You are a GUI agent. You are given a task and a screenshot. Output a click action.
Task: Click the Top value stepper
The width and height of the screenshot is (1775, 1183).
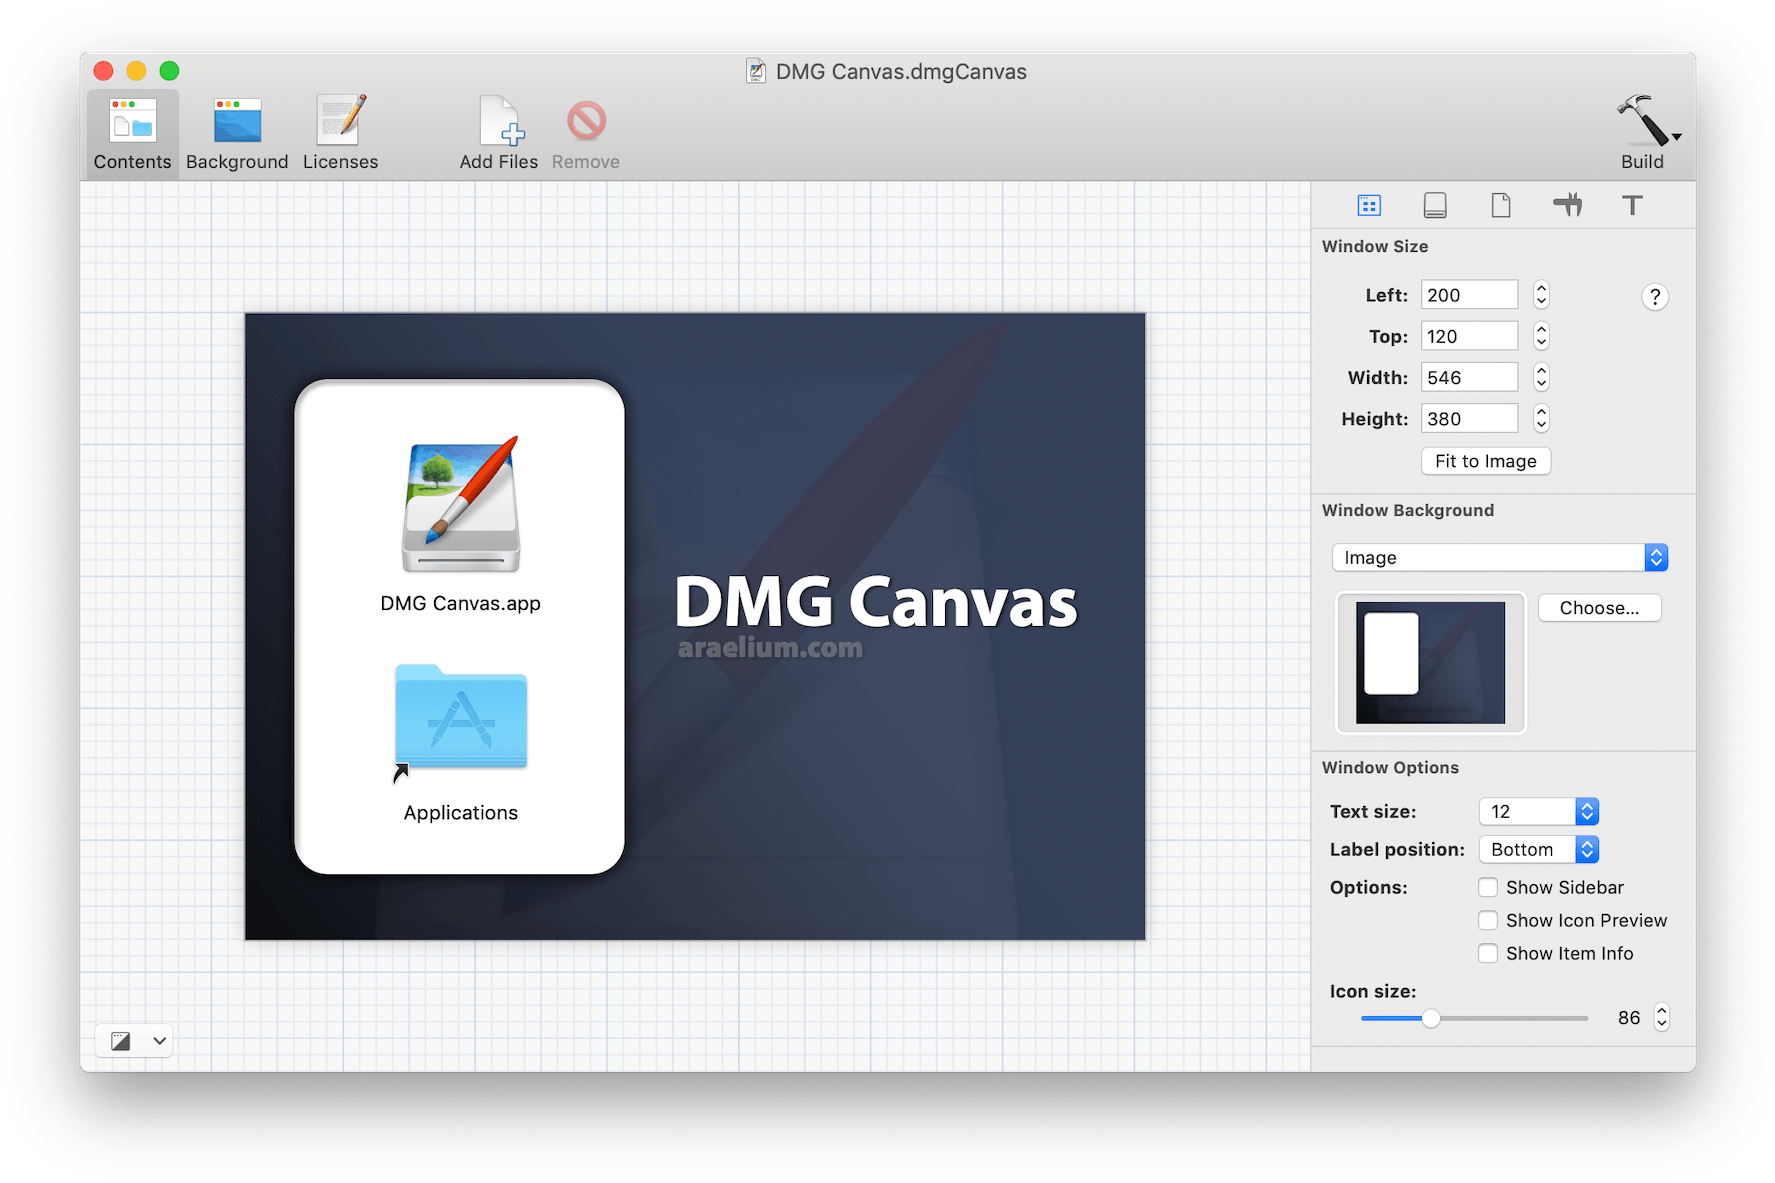(x=1541, y=336)
